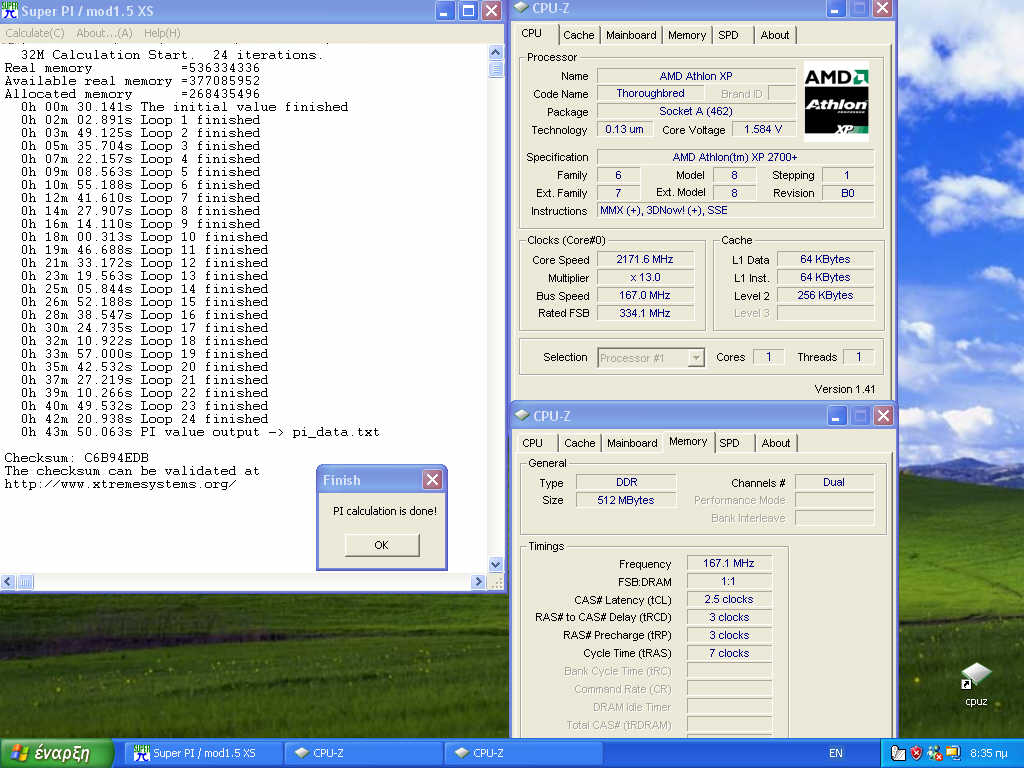Viewport: 1024px width, 768px height.
Task: Click the network monitors tray icon
Action: [x=953, y=753]
